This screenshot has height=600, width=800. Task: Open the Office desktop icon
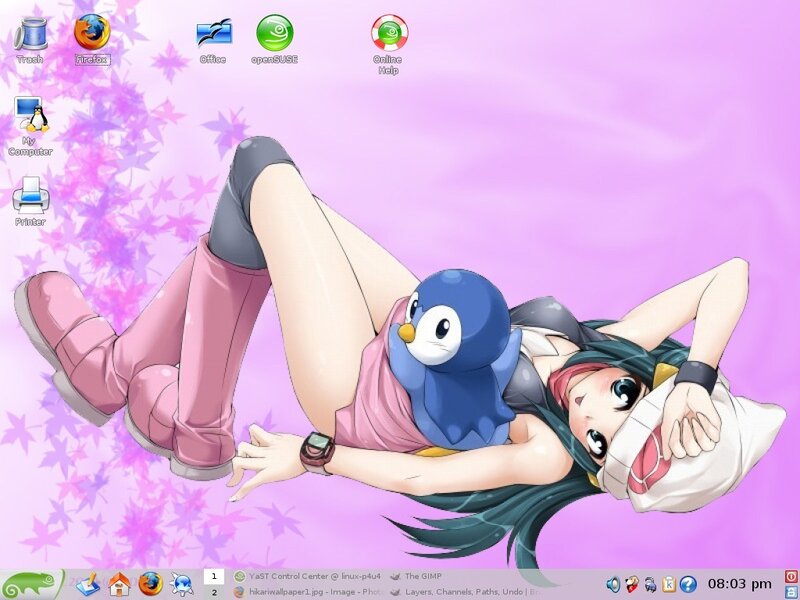tap(213, 41)
